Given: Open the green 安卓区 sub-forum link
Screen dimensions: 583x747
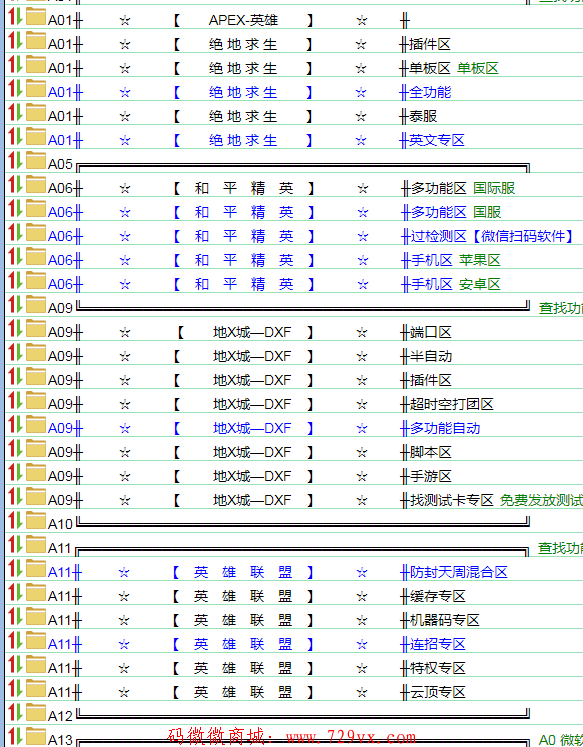Looking at the screenshot, I should [480, 284].
